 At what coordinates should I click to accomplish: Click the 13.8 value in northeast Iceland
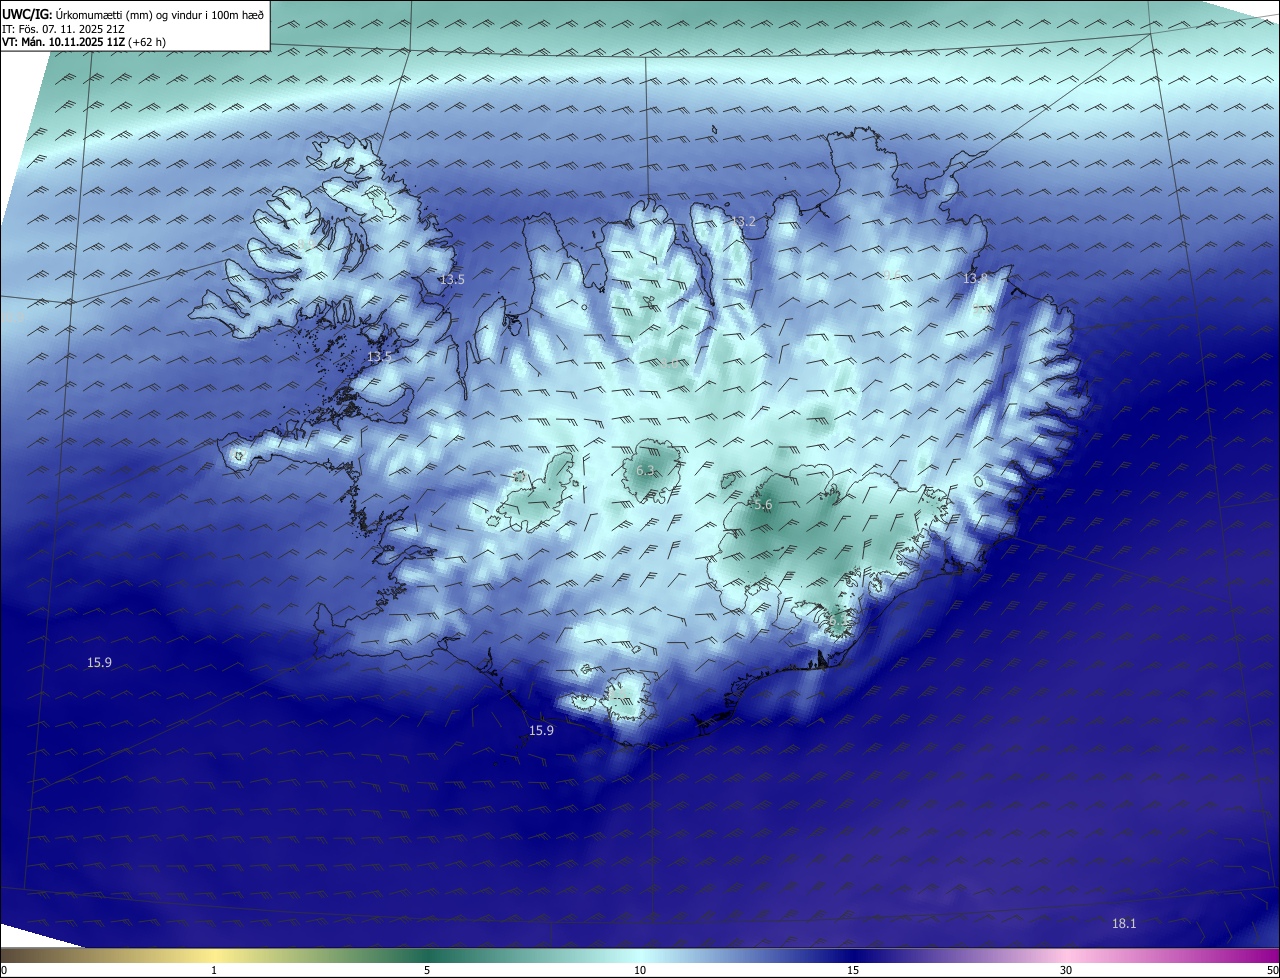pyautogui.click(x=975, y=278)
